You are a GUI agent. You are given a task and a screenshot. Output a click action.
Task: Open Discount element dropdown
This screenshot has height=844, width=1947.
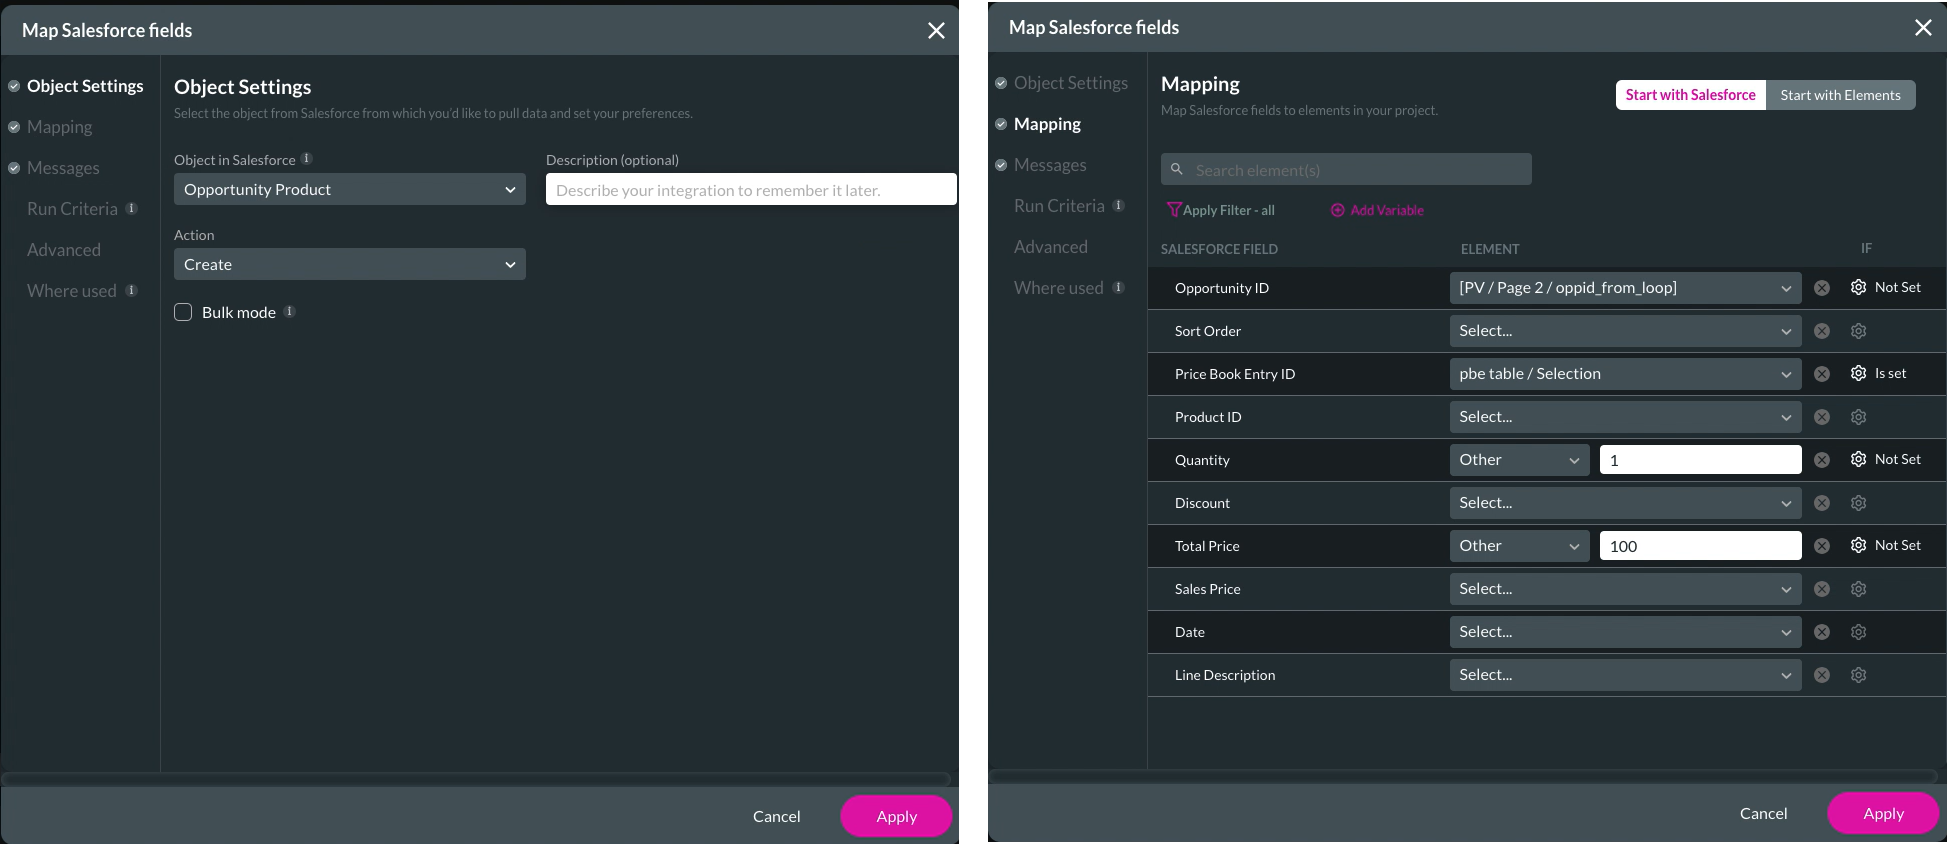point(1625,503)
